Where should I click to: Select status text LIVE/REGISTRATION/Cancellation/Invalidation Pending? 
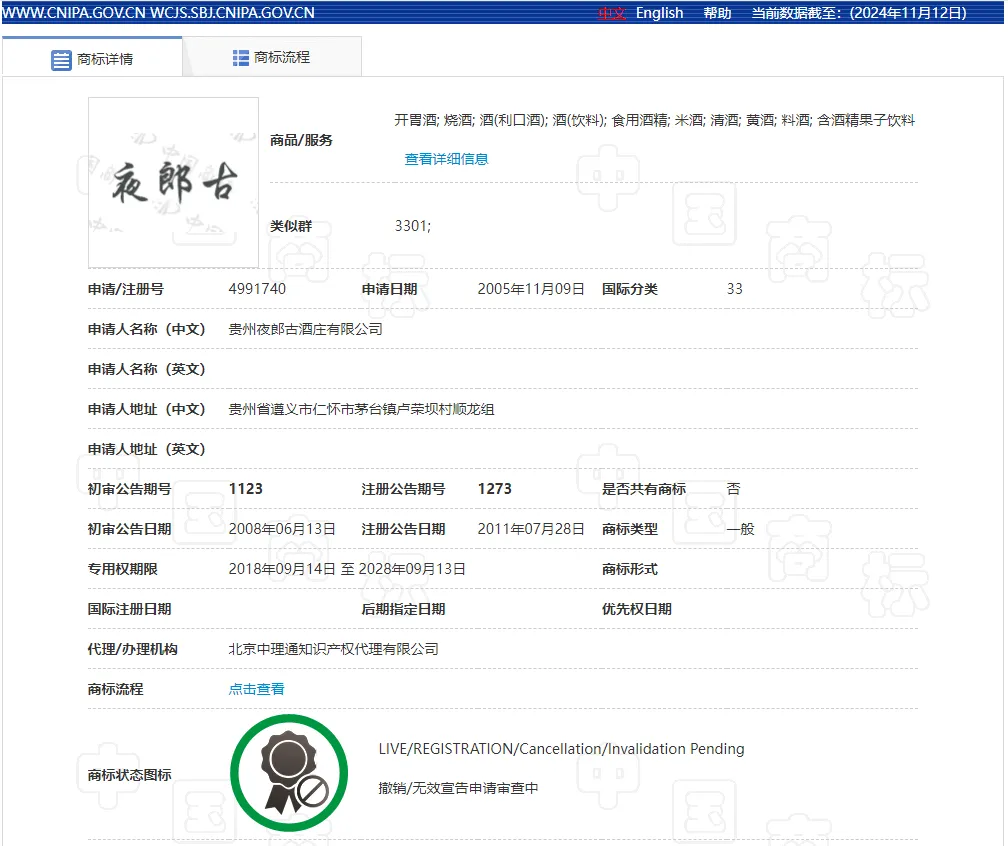coord(561,749)
